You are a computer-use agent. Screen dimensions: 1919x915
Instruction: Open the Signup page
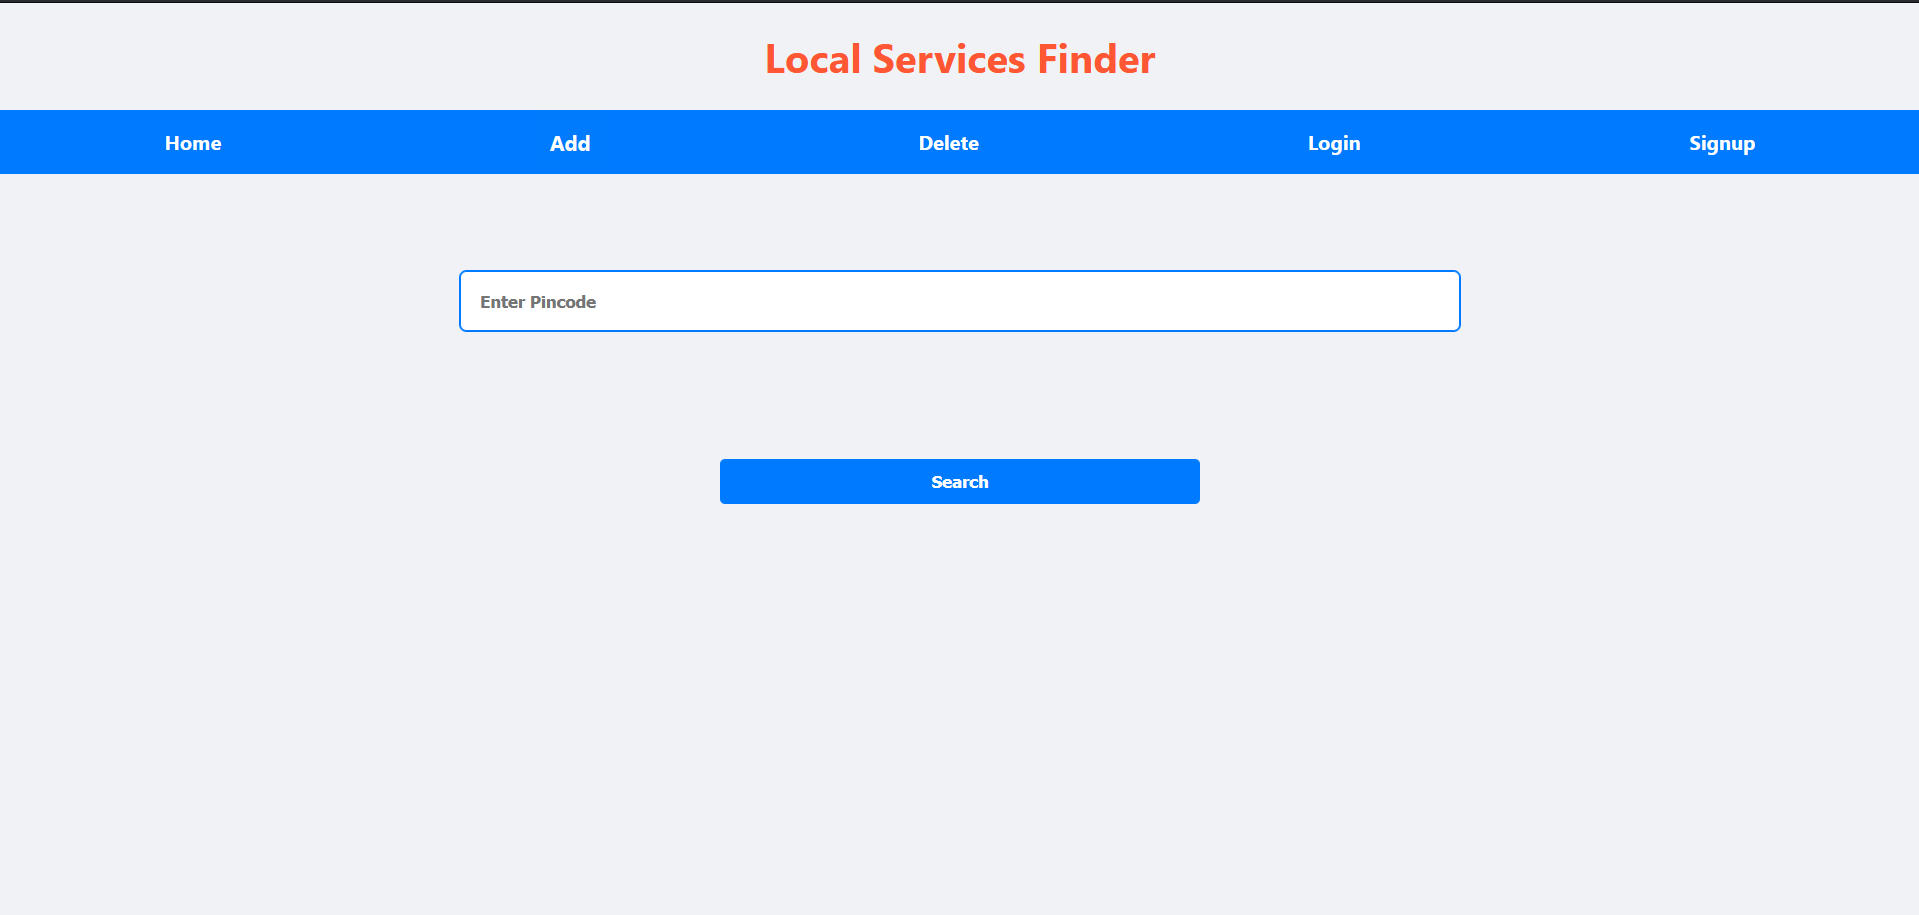click(1721, 143)
